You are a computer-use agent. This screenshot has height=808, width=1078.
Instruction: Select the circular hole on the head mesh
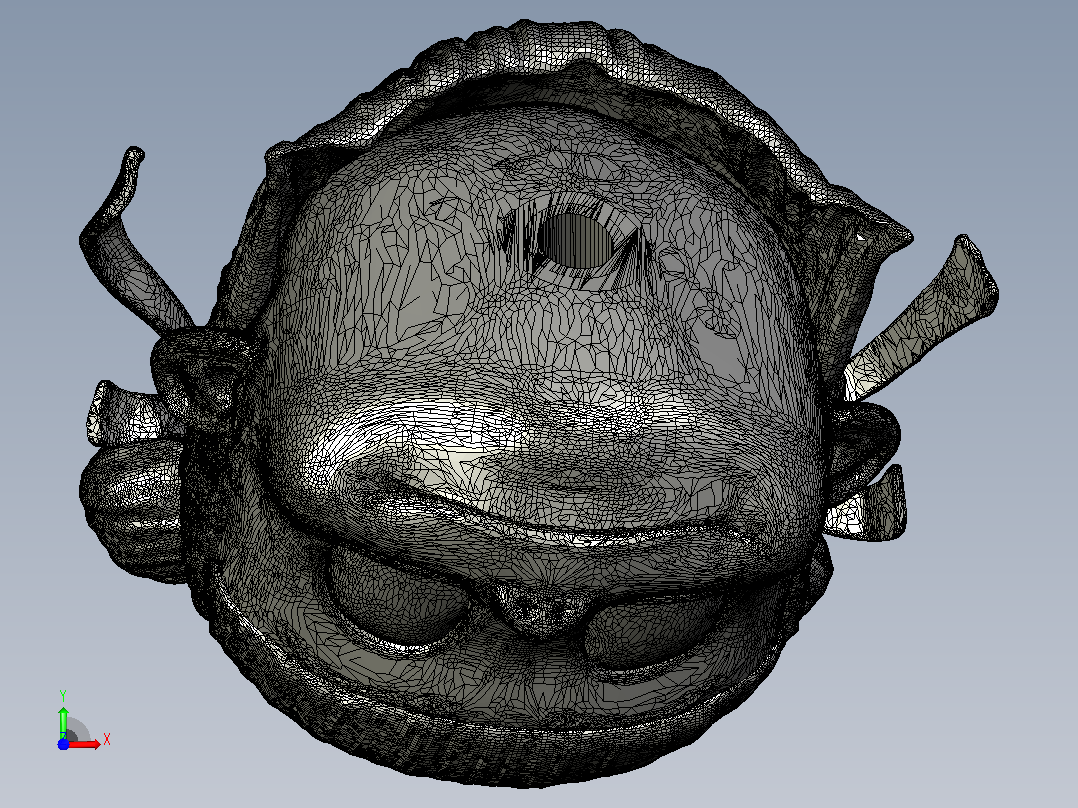tap(575, 240)
